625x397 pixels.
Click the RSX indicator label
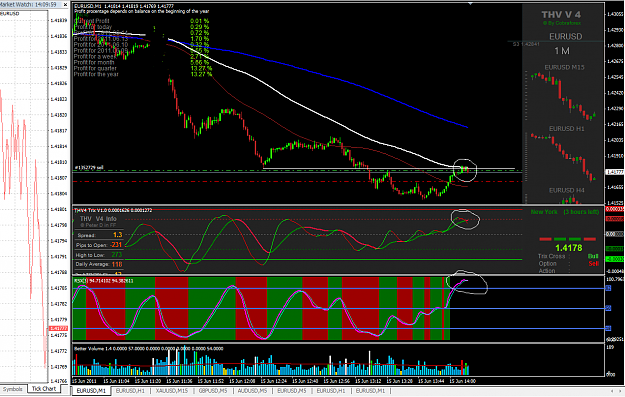pos(104,281)
